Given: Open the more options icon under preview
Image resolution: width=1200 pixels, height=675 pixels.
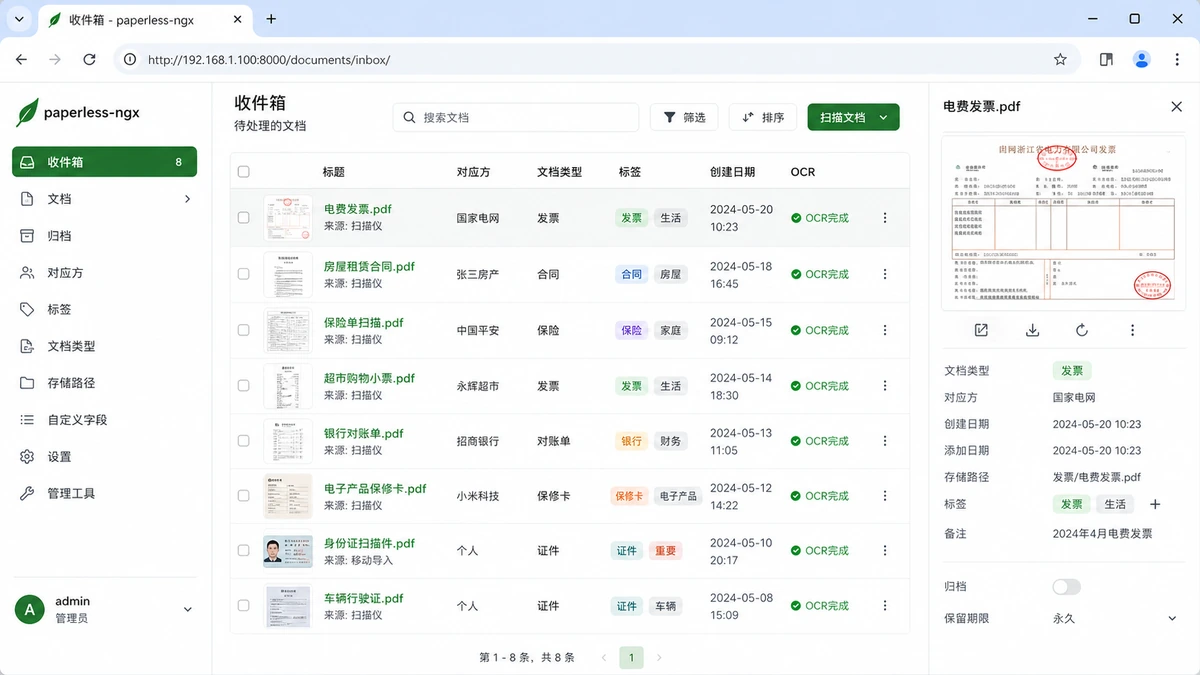Looking at the screenshot, I should 1132,330.
